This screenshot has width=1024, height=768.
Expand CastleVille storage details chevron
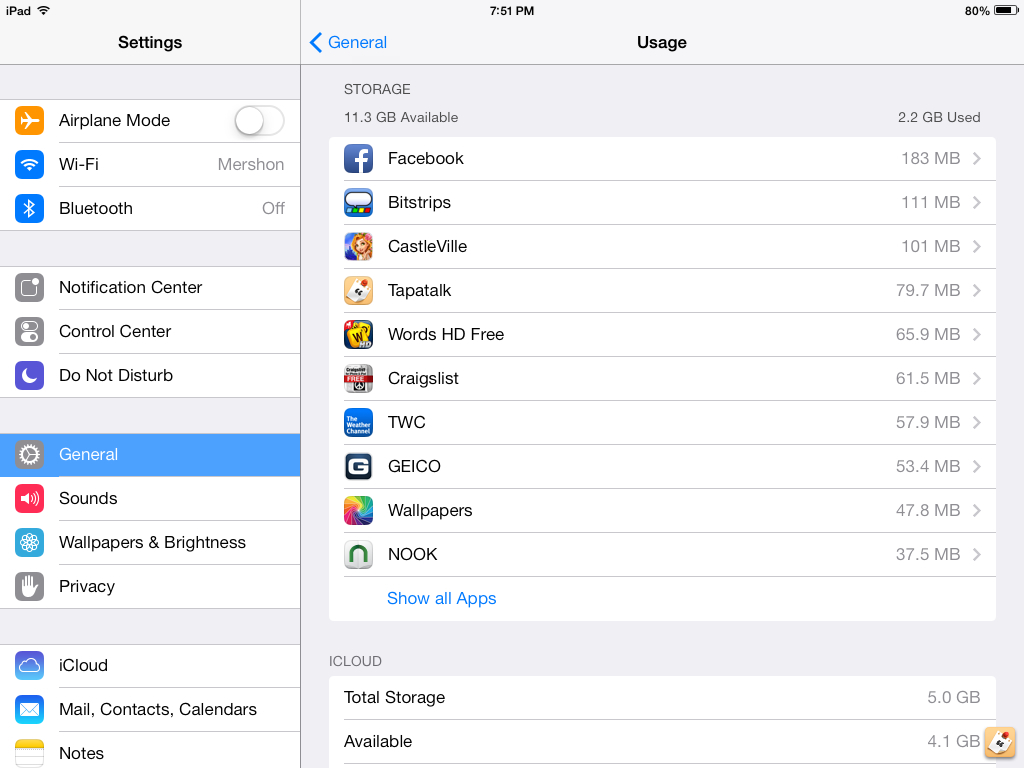977,247
